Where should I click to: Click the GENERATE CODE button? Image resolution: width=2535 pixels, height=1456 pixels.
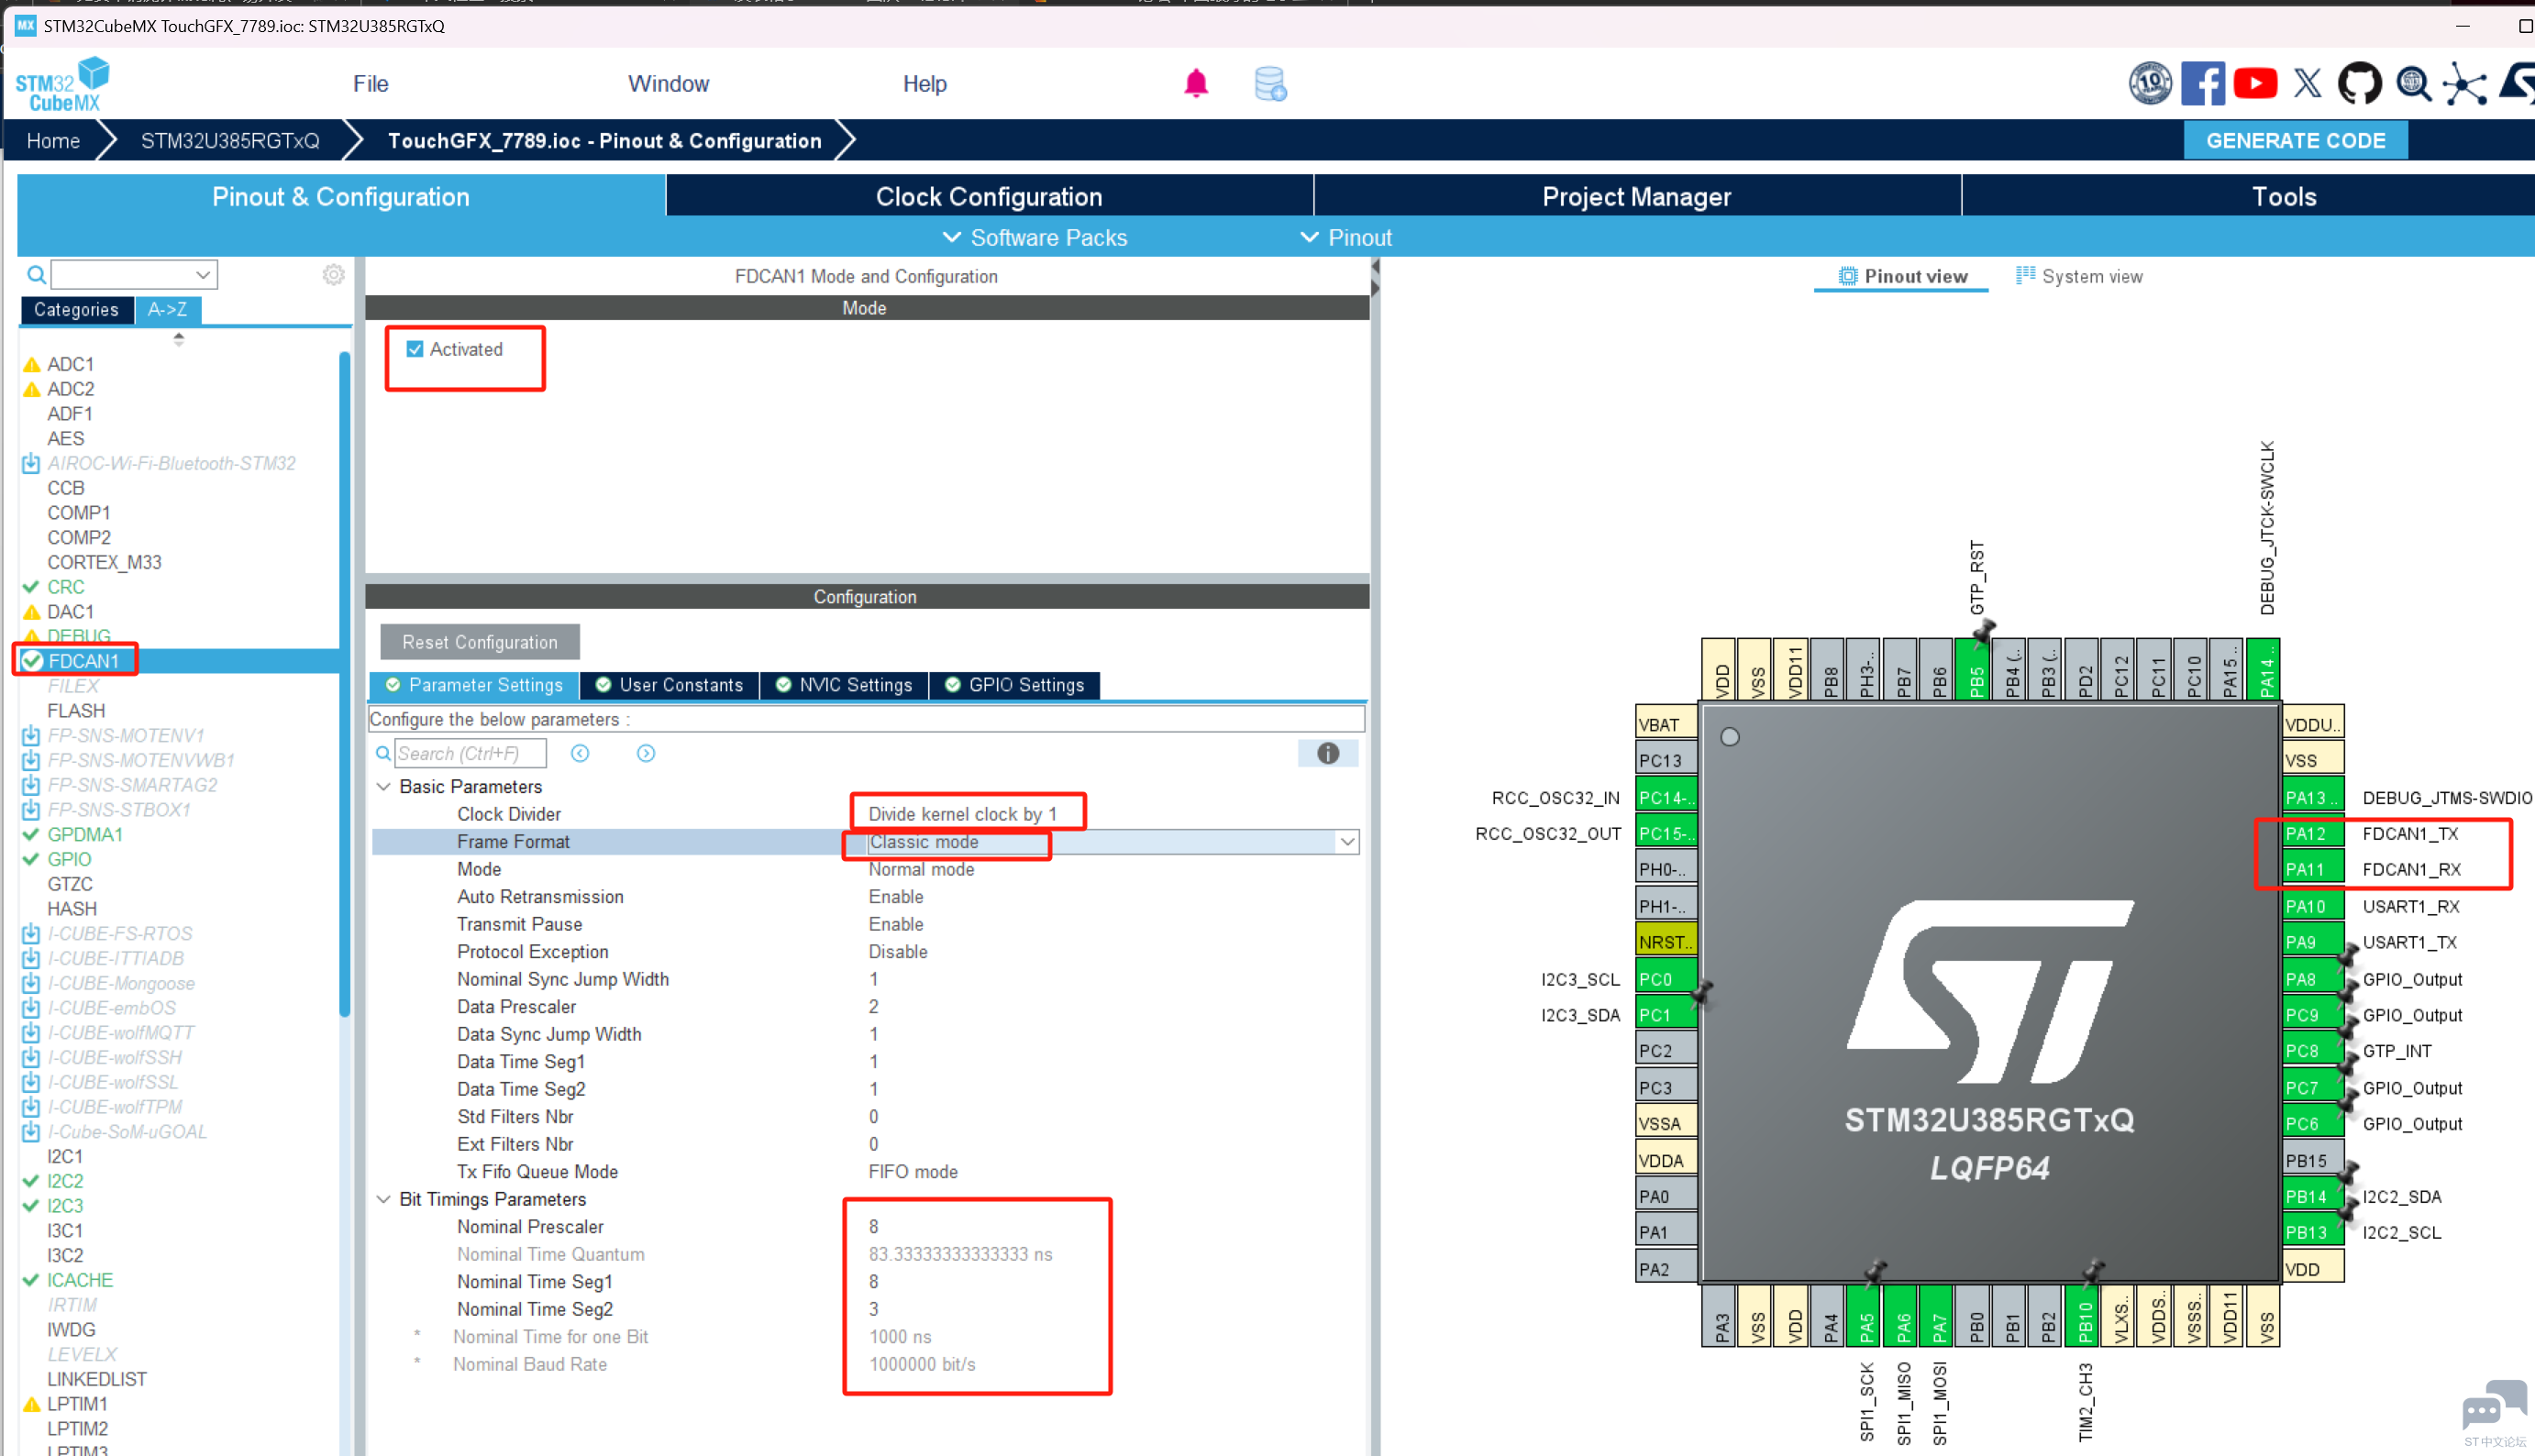pos(2295,140)
